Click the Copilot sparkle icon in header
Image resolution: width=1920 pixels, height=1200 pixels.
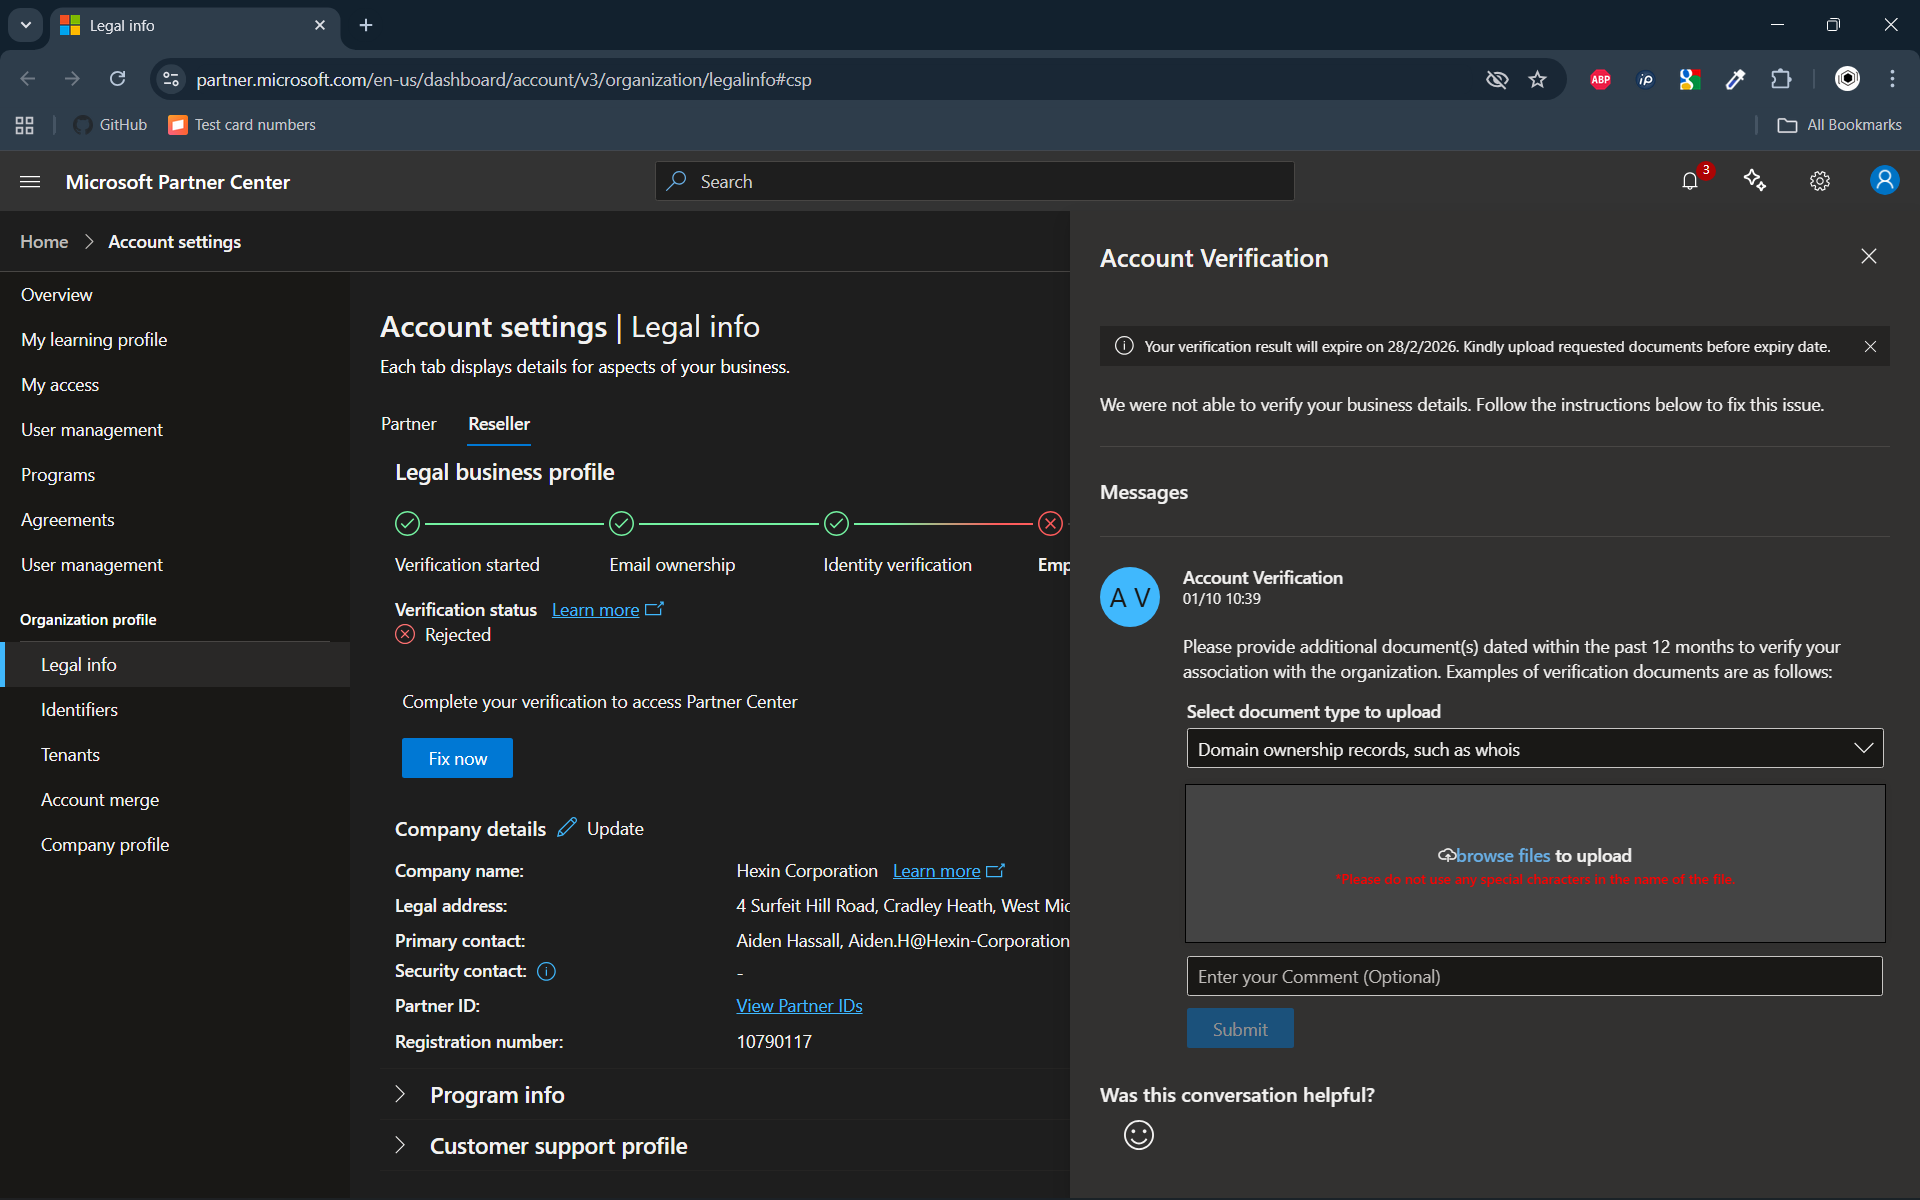(1754, 181)
